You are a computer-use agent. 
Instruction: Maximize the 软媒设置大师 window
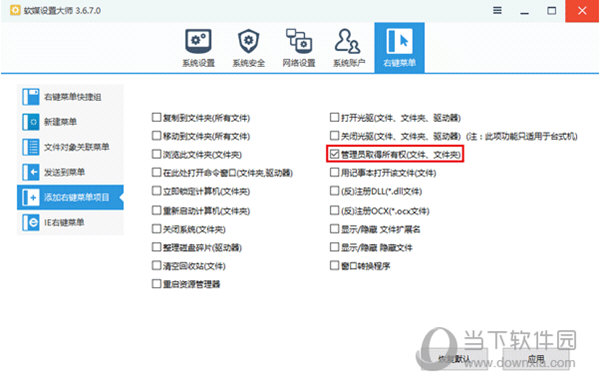point(551,11)
